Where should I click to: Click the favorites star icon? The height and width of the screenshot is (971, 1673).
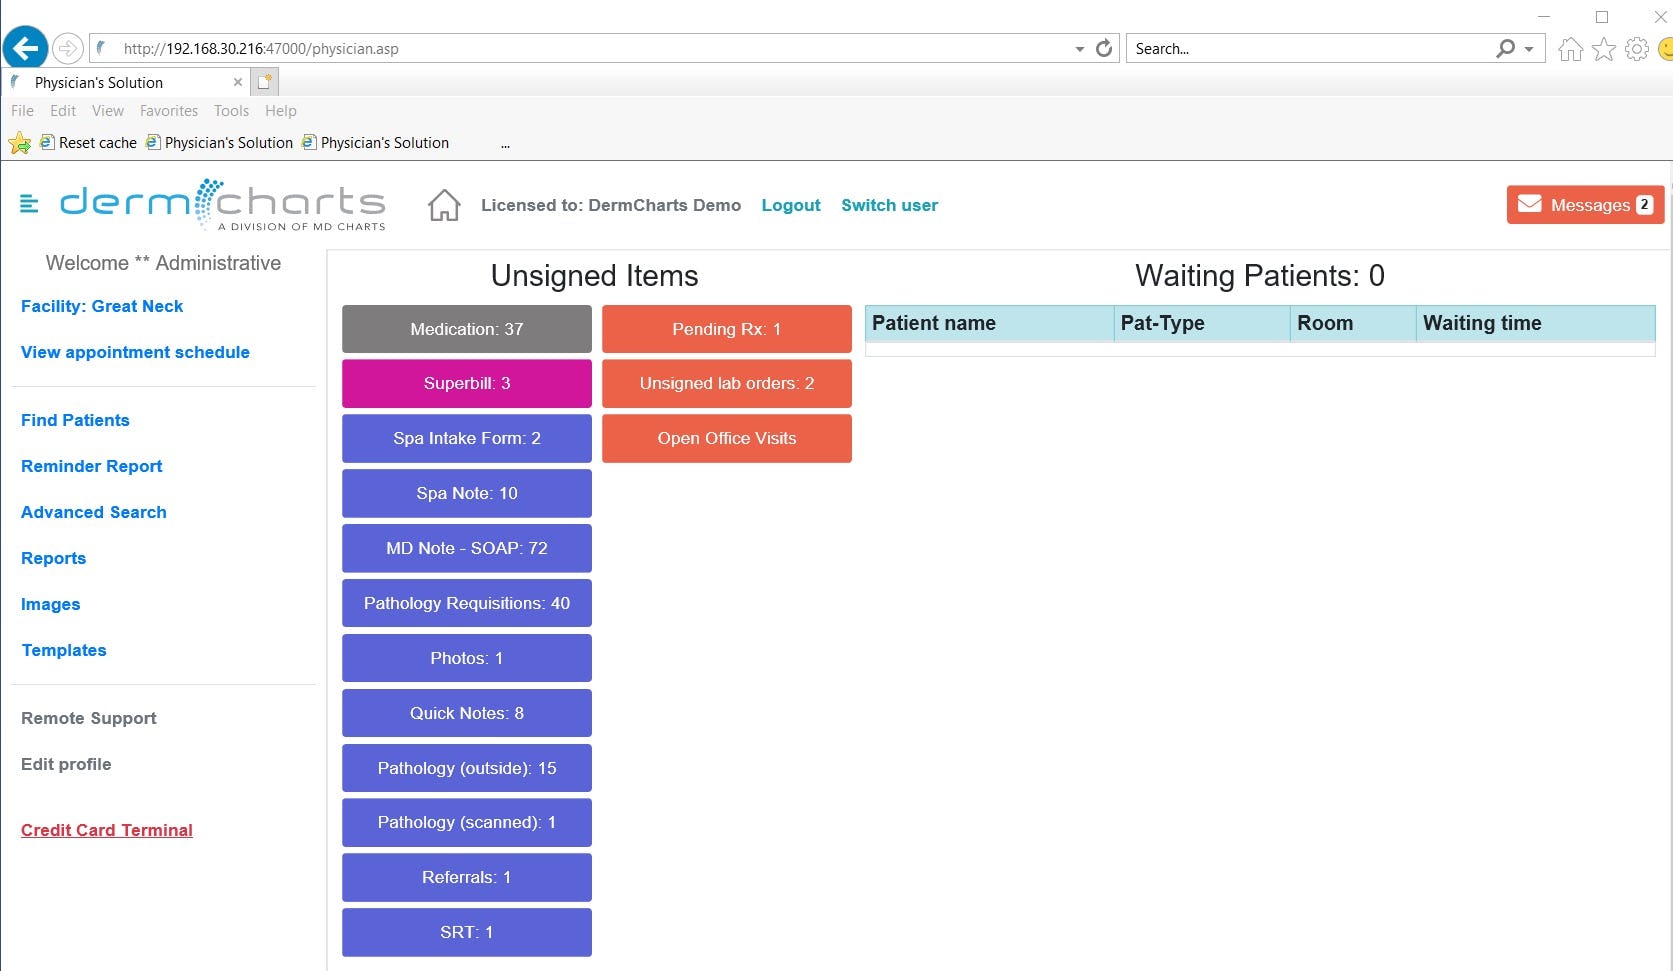1602,48
